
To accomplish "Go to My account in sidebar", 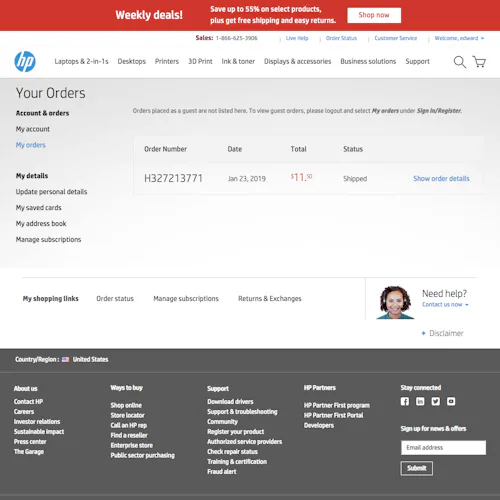I will point(33,129).
